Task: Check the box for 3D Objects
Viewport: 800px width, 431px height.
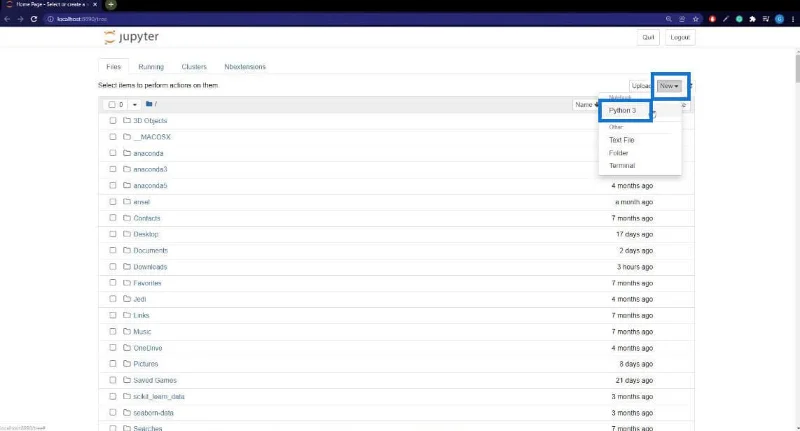Action: click(x=113, y=121)
